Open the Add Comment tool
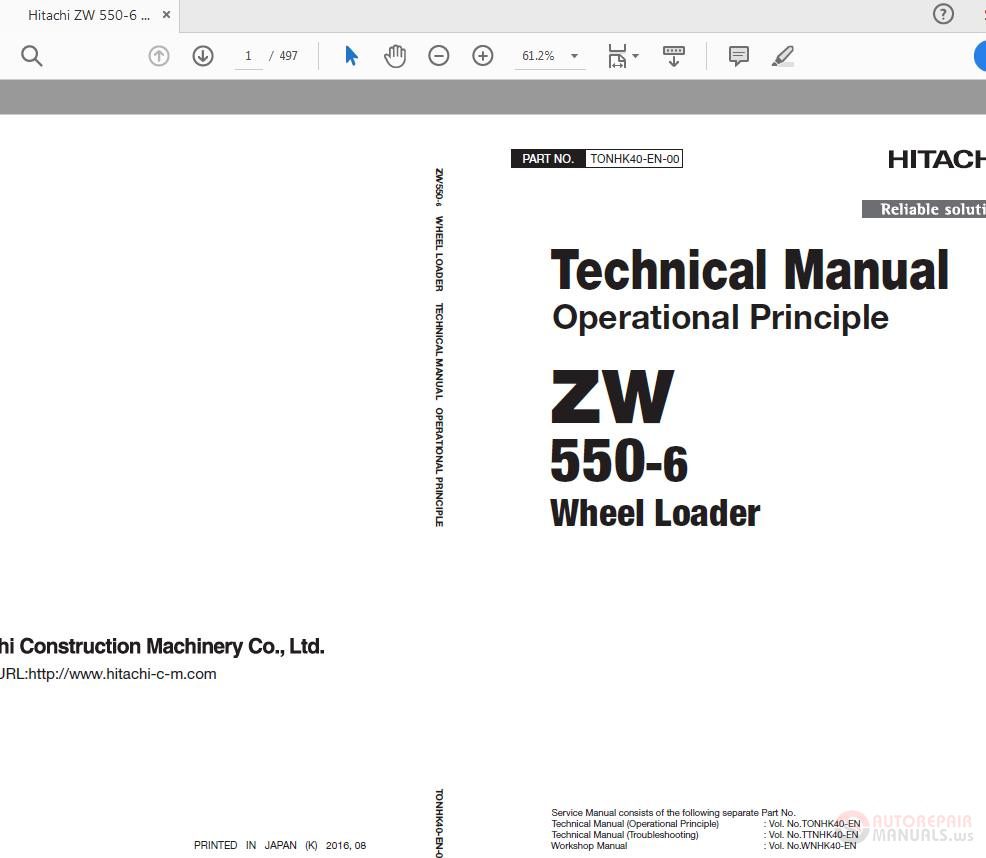 [x=739, y=55]
